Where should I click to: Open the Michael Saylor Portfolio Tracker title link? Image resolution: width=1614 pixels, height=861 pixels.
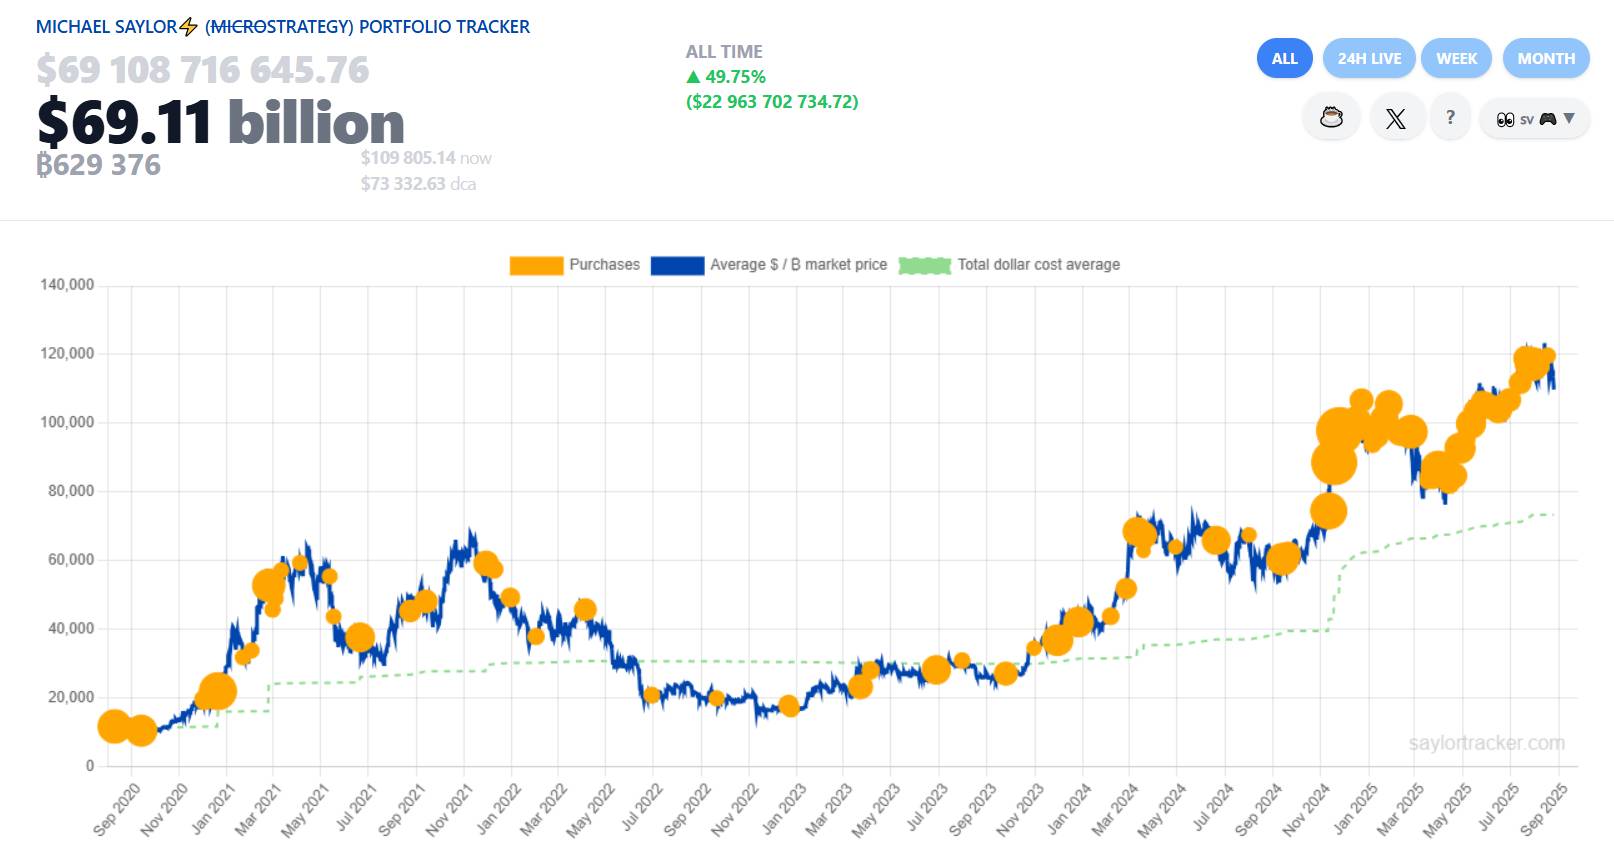283,27
